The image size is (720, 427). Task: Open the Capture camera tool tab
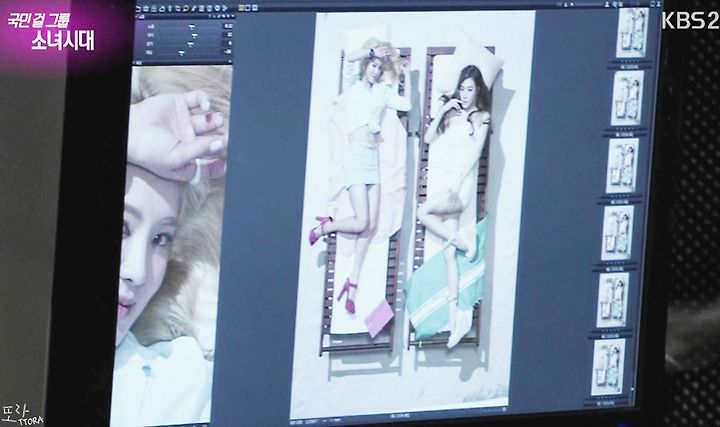pyautogui.click(x=146, y=8)
